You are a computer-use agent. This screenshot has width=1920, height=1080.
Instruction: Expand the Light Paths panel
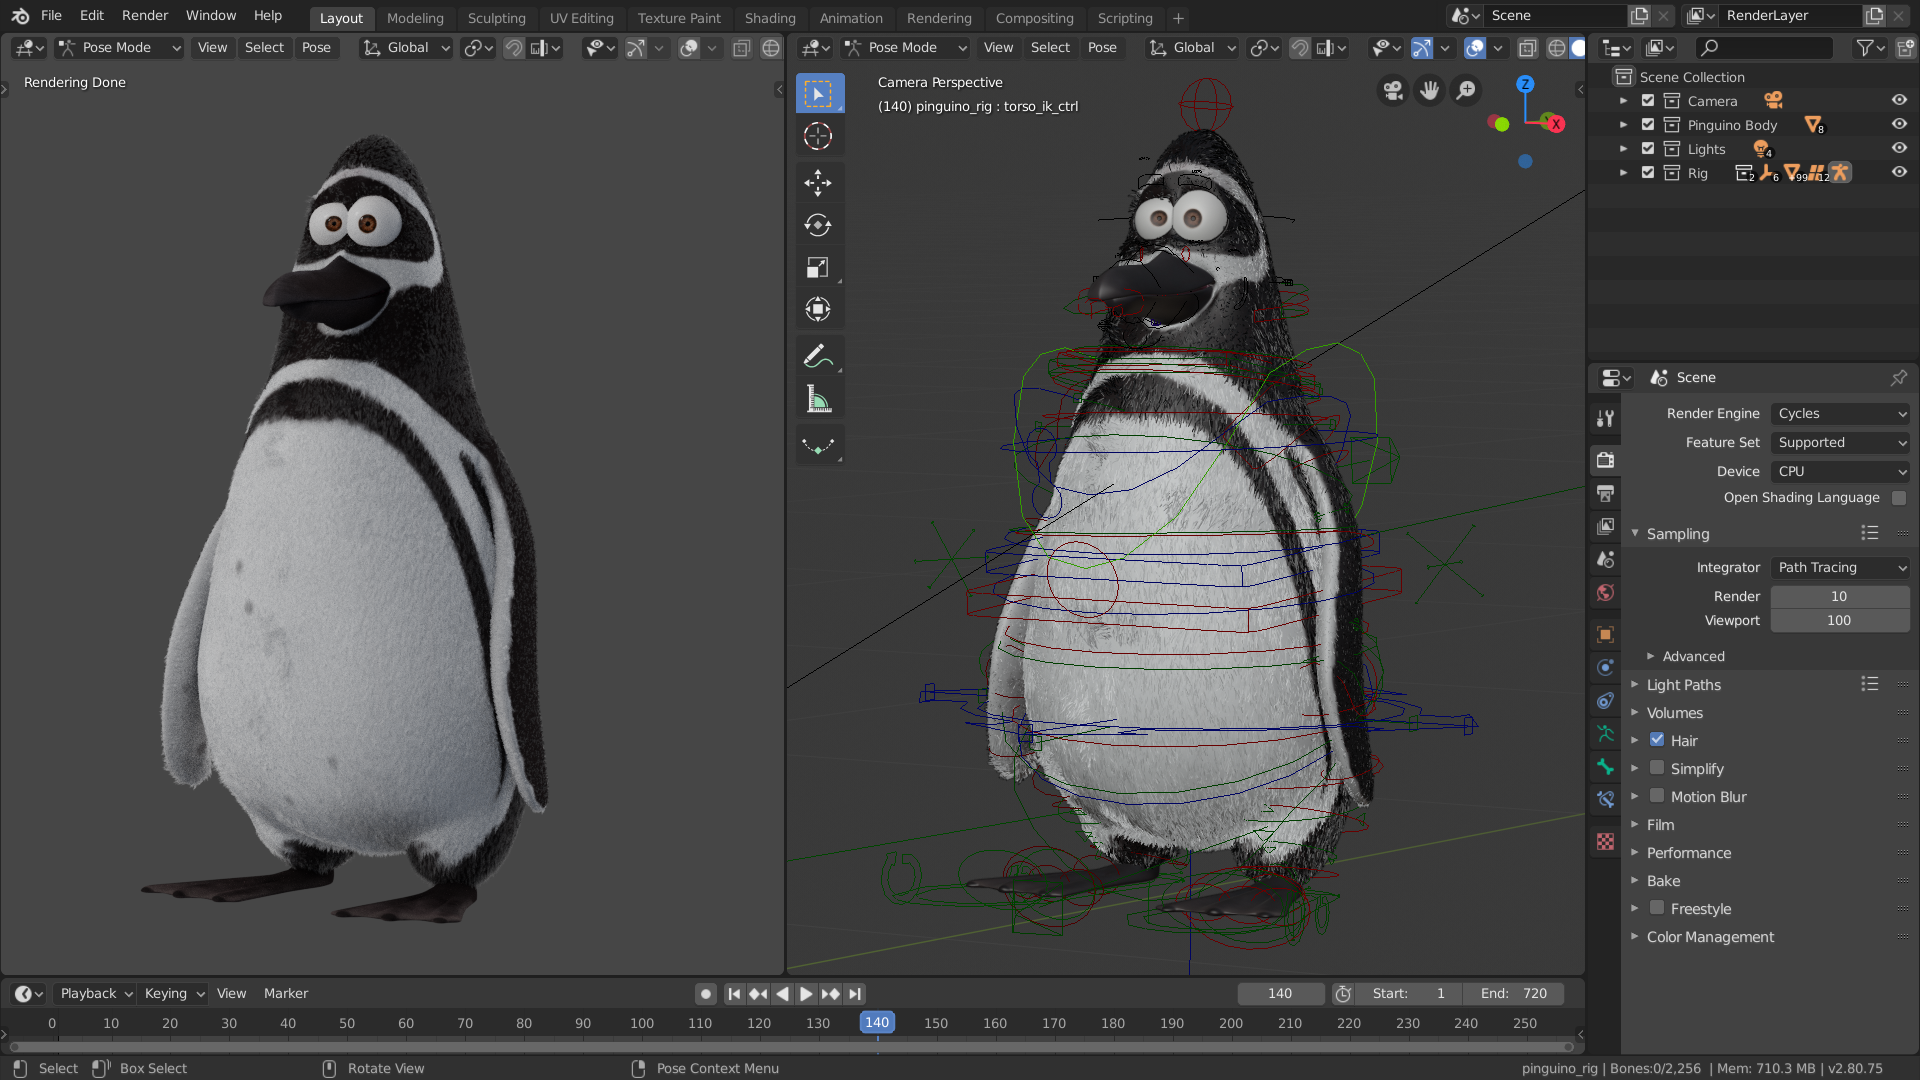(x=1684, y=685)
